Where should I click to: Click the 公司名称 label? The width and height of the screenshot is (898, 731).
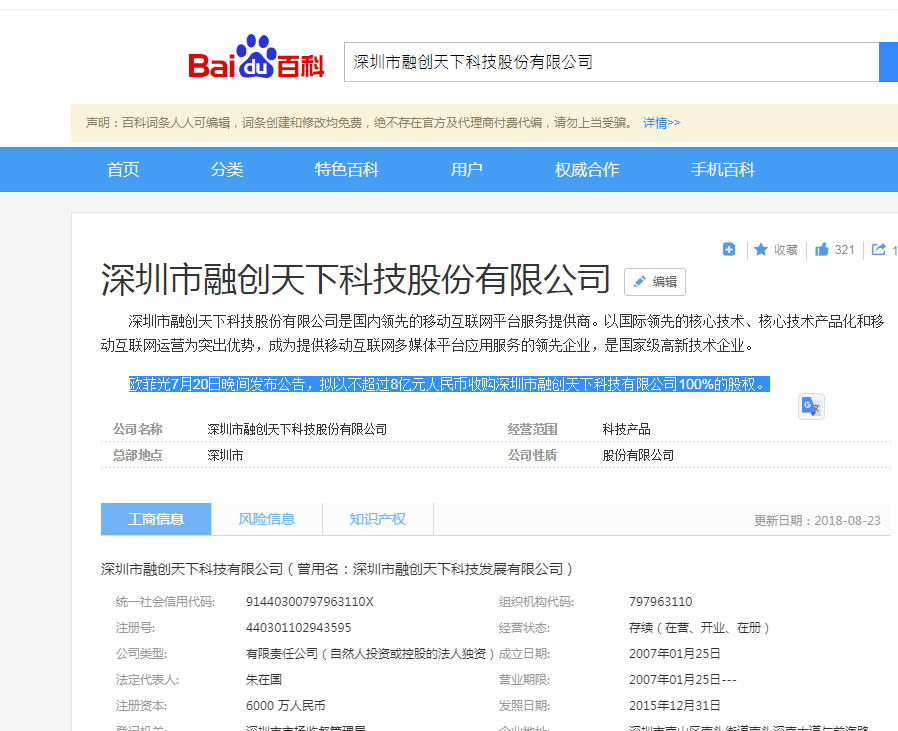click(x=137, y=429)
